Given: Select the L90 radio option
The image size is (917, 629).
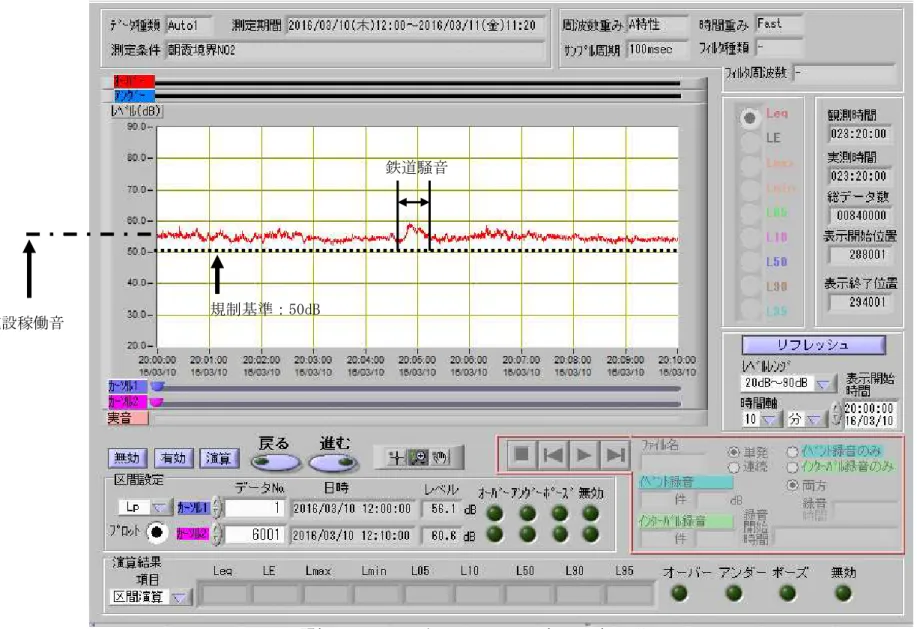Looking at the screenshot, I should point(750,286).
